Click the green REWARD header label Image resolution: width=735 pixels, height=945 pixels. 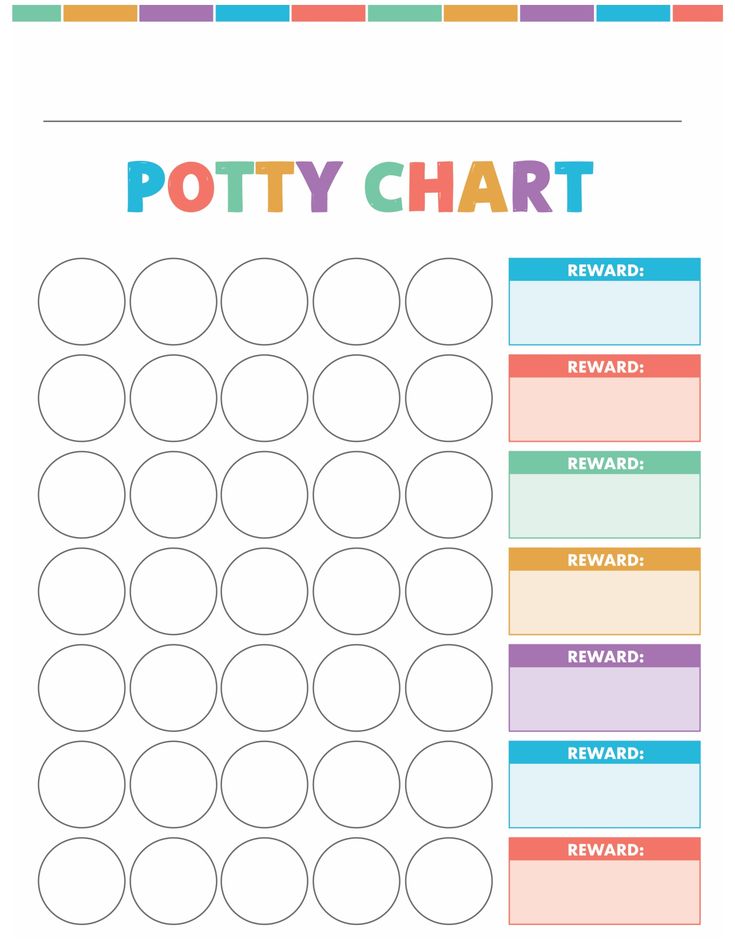pos(605,463)
